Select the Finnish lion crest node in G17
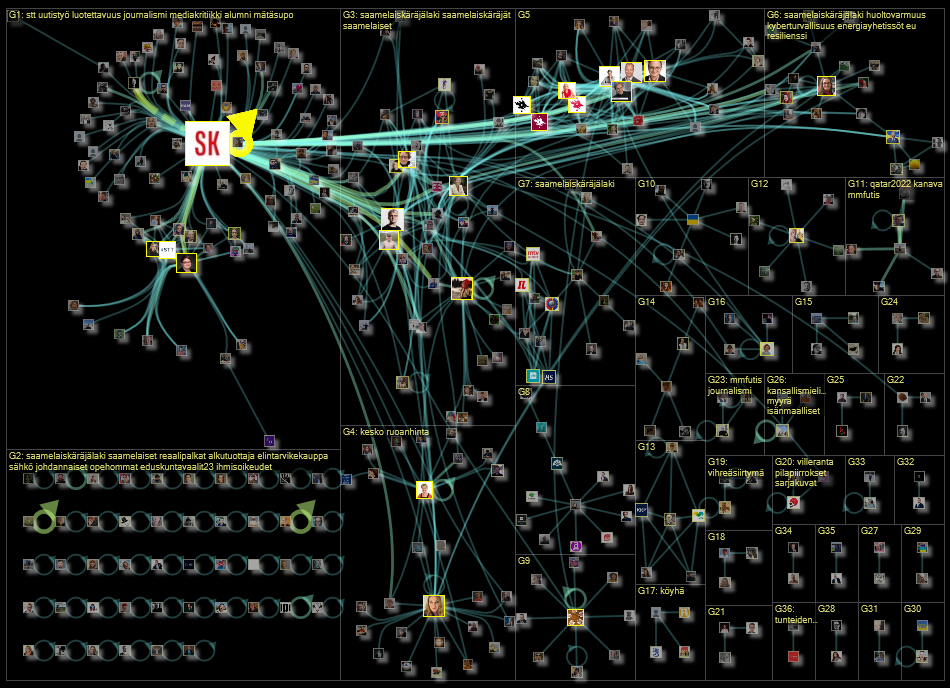 coord(656,652)
